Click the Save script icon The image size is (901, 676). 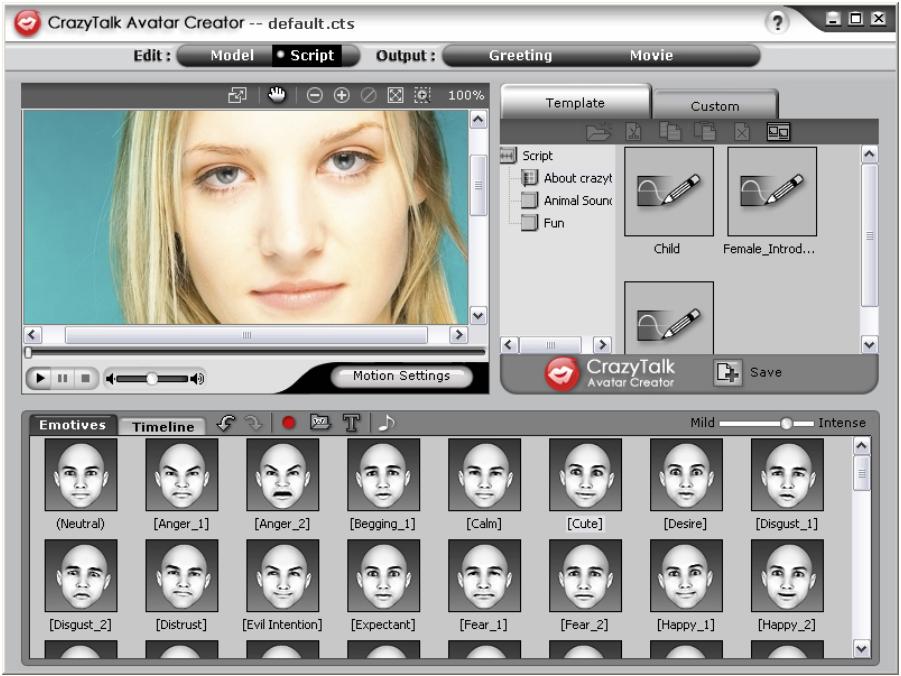[x=727, y=372]
